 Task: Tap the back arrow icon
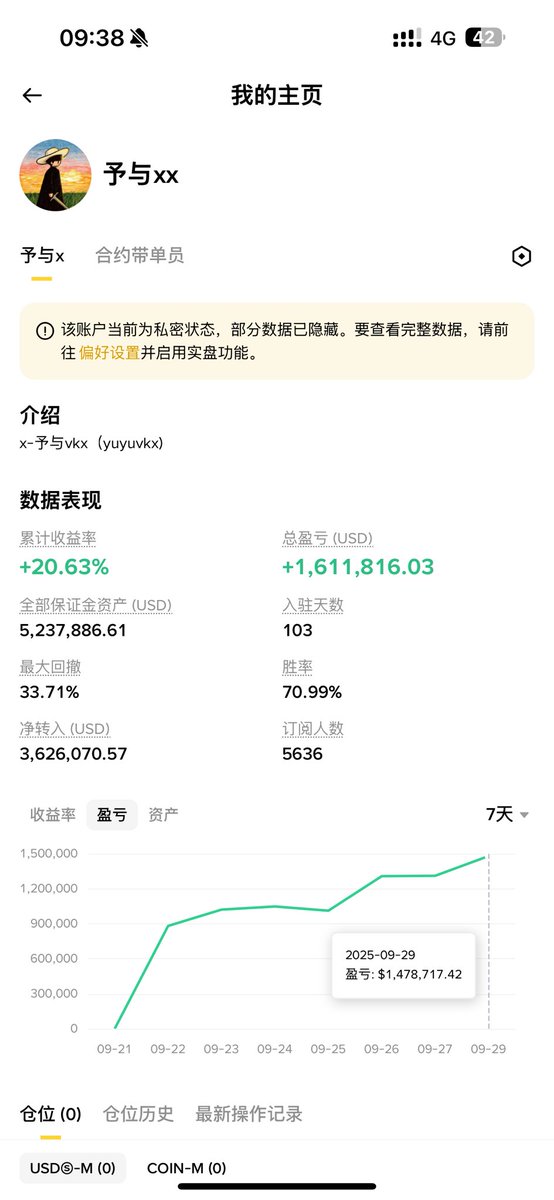click(32, 95)
